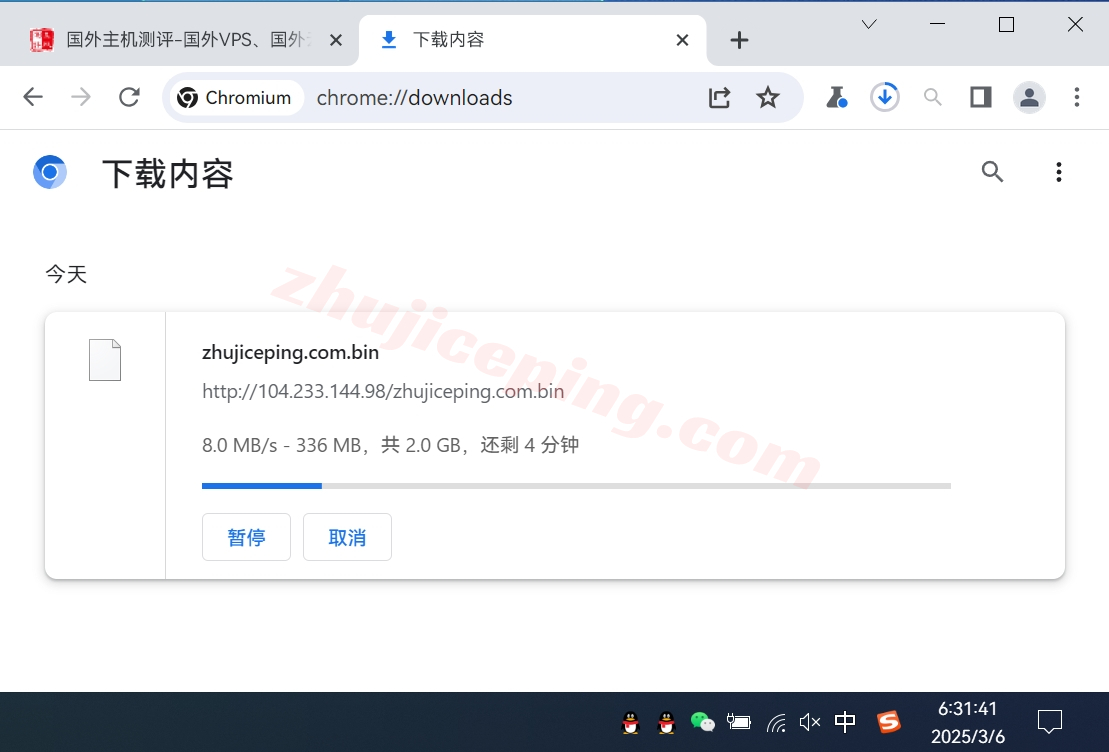The height and width of the screenshot is (752, 1109).
Task: Go back using the browser back arrow
Action: pos(33,97)
